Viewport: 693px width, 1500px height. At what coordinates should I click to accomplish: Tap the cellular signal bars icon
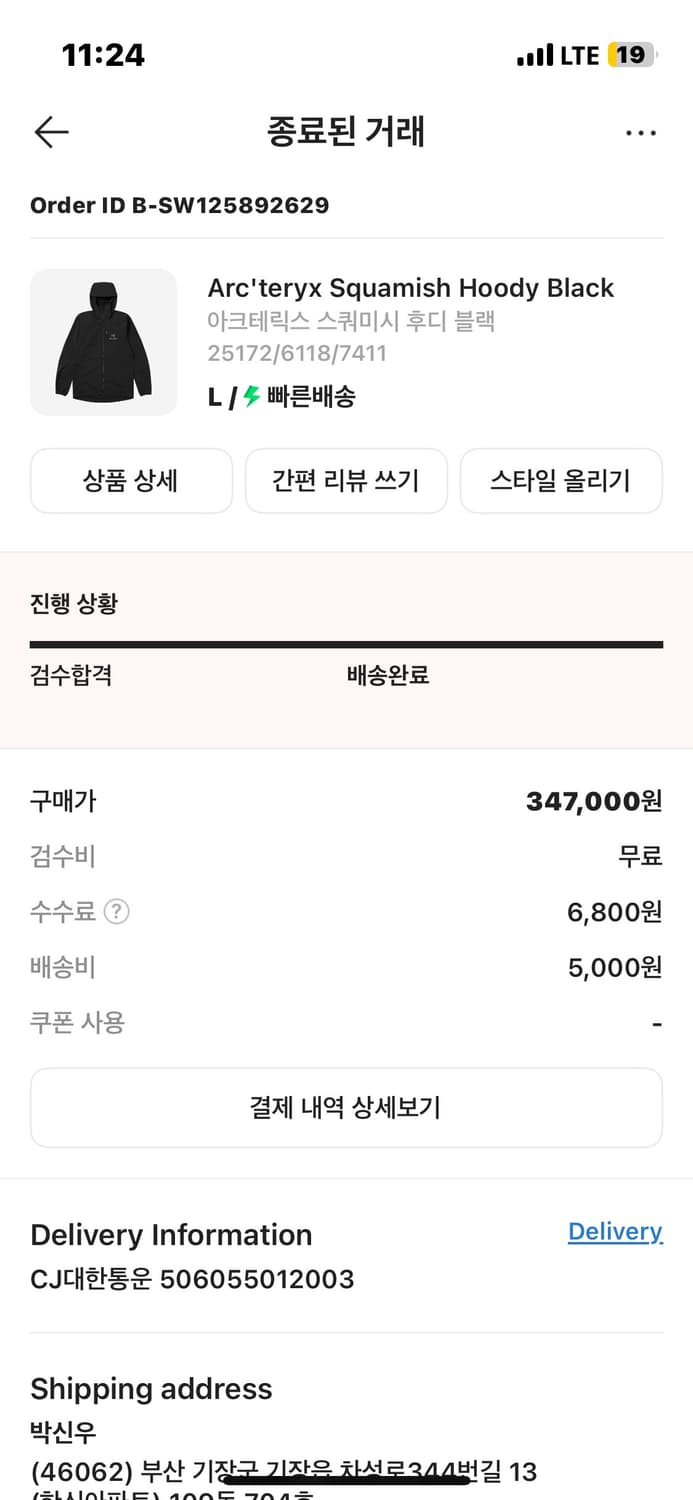[x=535, y=55]
